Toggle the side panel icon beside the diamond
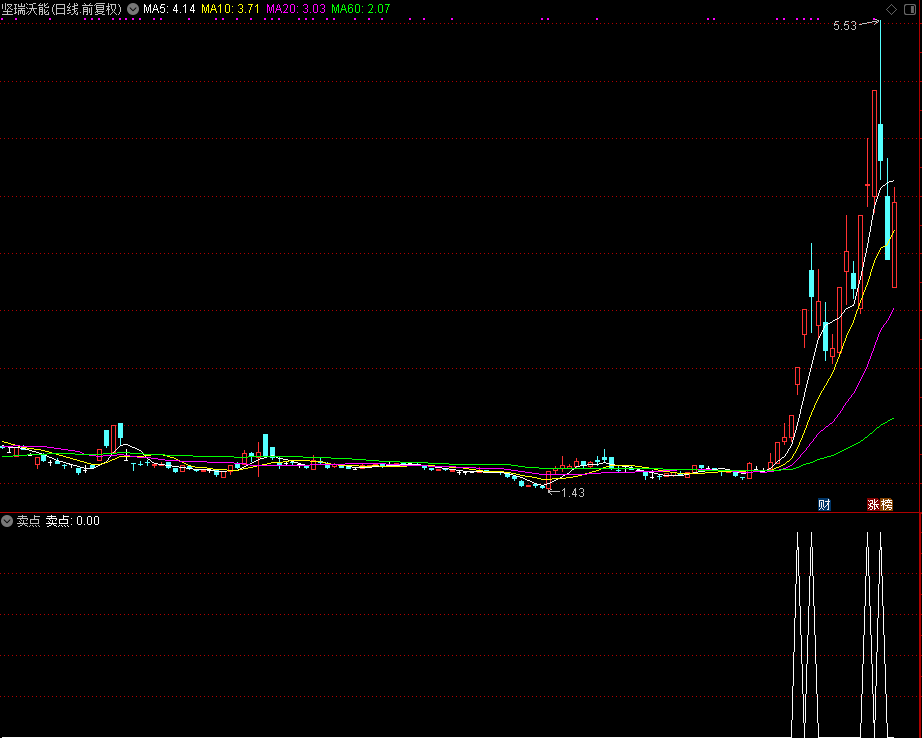Screen dimensions: 922x738 click(910, 9)
